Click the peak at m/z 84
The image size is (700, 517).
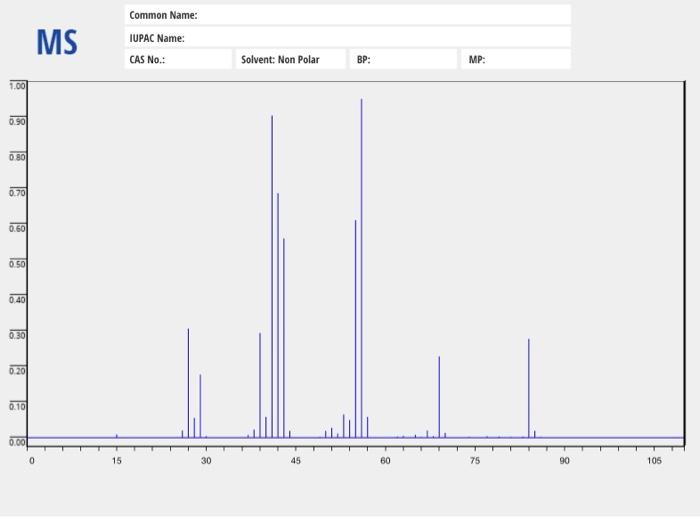point(529,388)
